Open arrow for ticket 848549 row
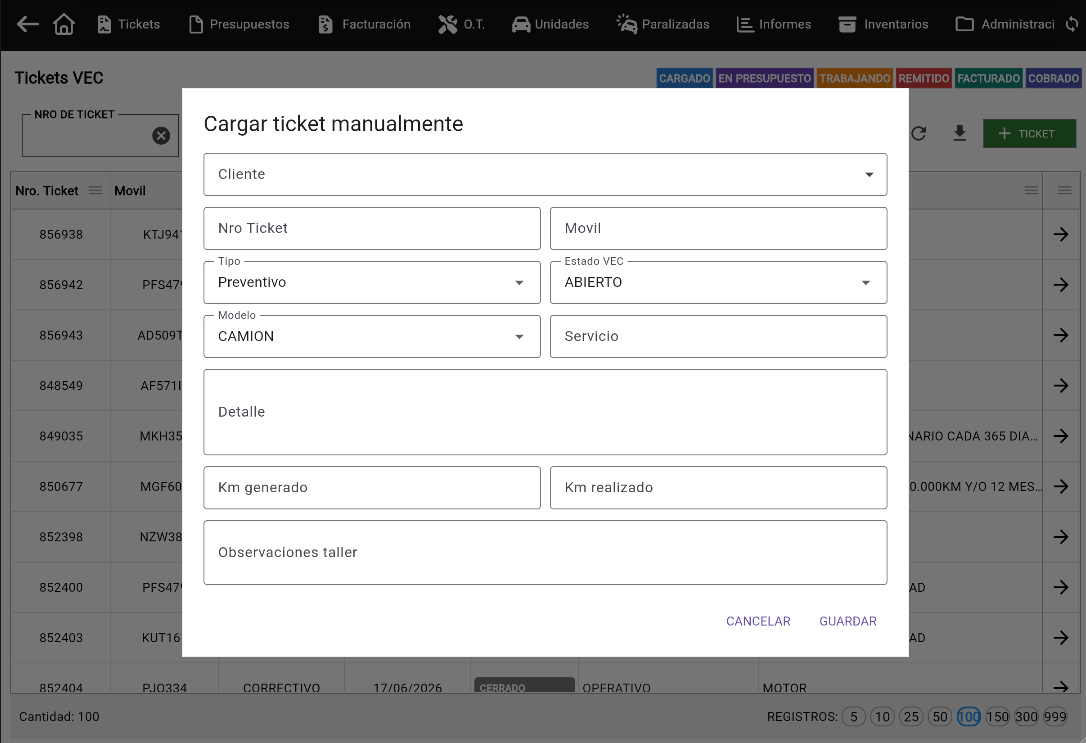This screenshot has width=1086, height=743. [1060, 386]
